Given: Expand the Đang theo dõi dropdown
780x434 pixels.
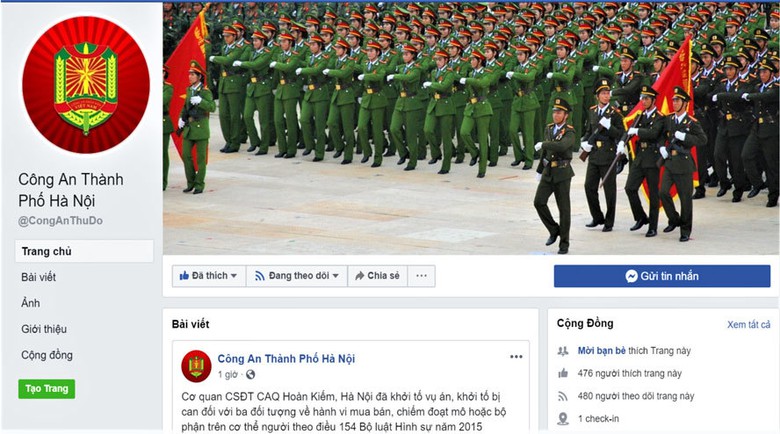Looking at the screenshot, I should 296,276.
